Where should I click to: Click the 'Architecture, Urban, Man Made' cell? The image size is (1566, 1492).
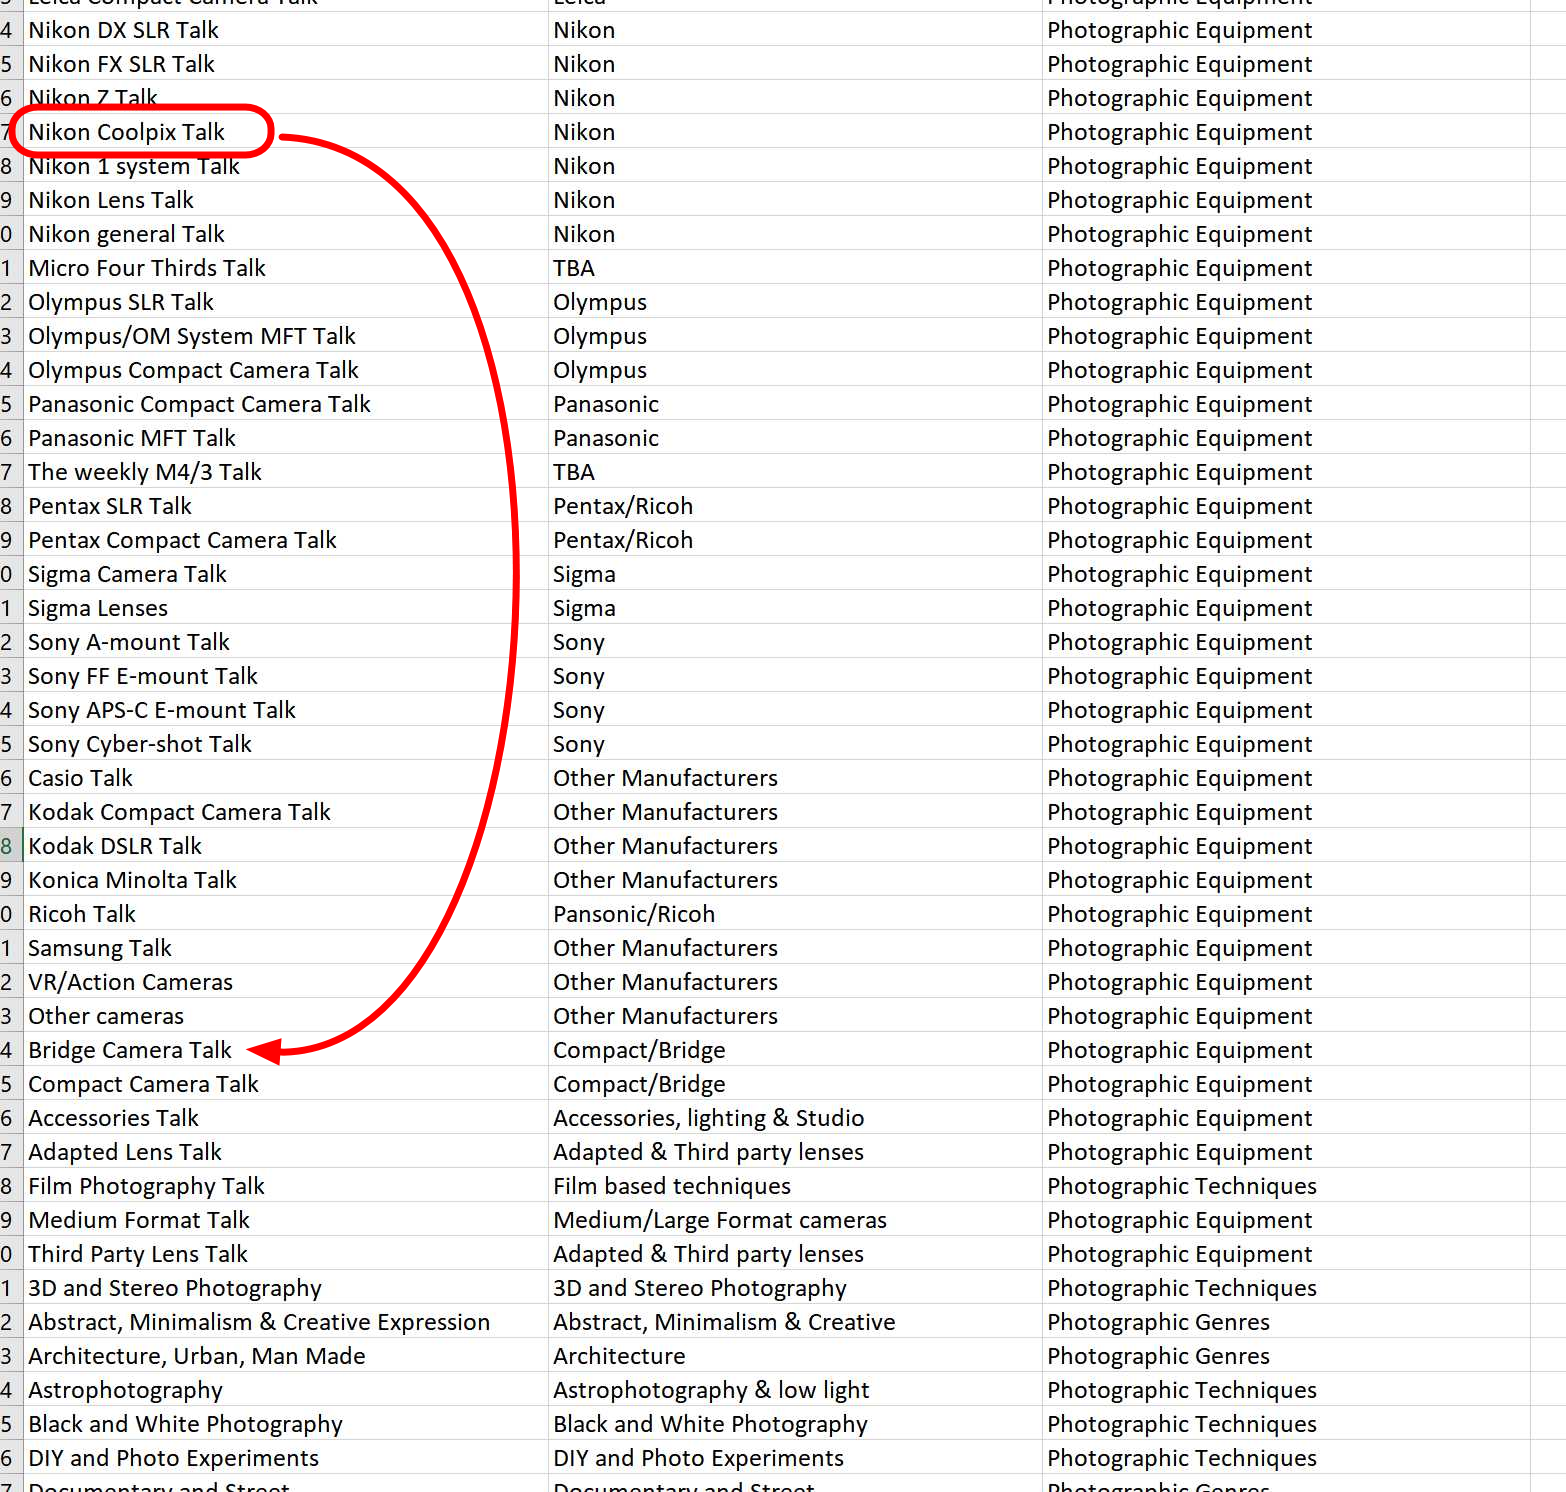285,1356
